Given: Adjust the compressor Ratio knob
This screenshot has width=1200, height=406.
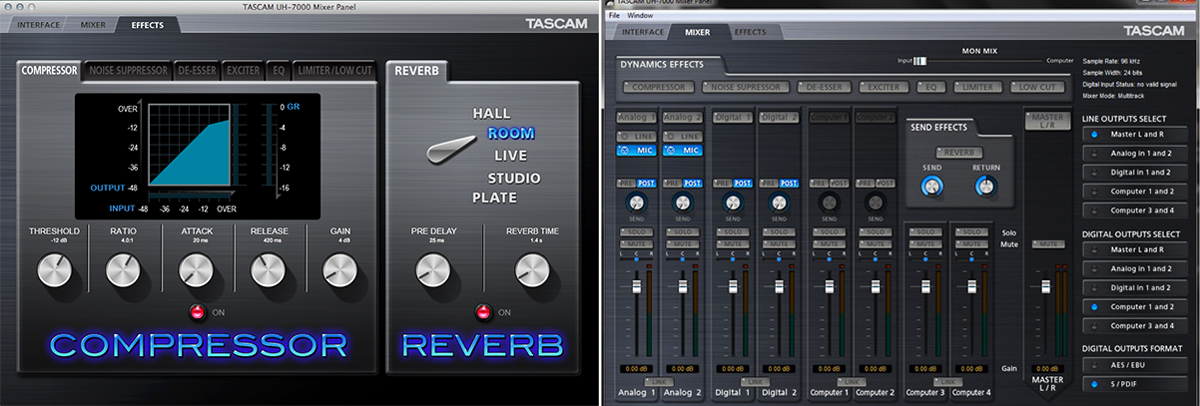Looking at the screenshot, I should point(123,269).
